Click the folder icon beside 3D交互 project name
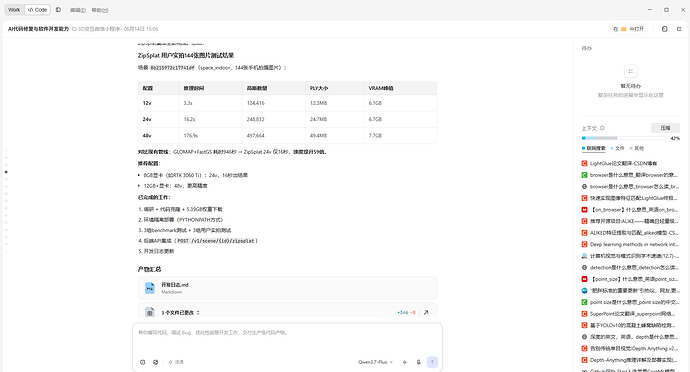 (x=74, y=29)
